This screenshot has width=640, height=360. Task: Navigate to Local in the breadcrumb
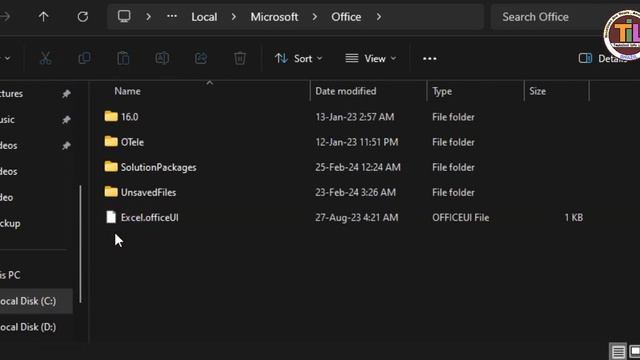[x=204, y=17]
